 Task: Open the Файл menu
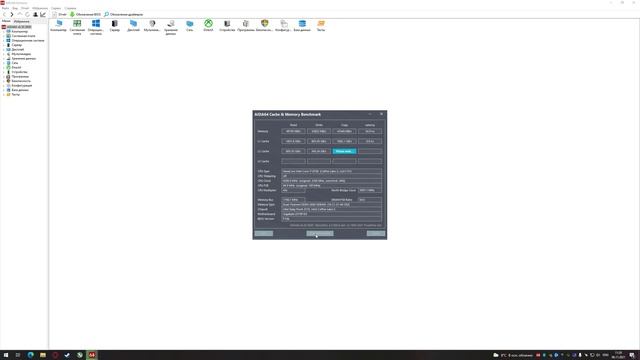click(5, 8)
